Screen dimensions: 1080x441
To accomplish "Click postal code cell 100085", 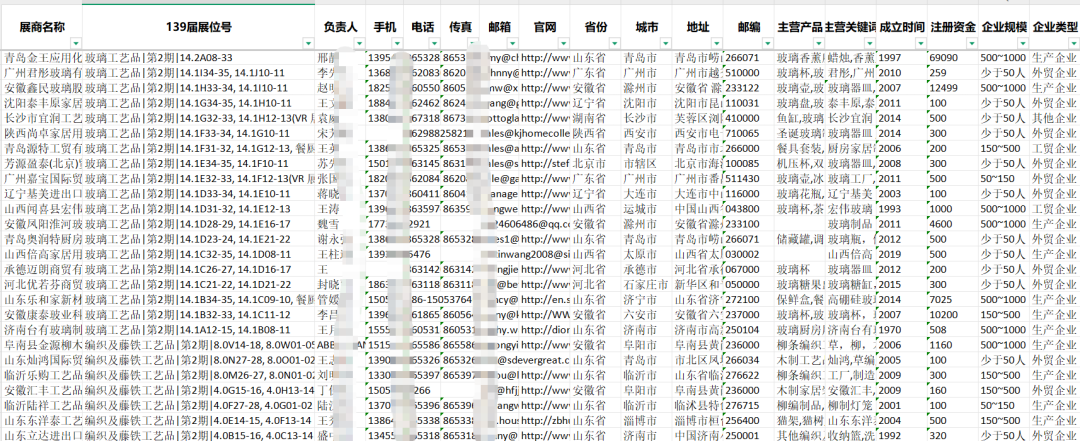I will (749, 163).
